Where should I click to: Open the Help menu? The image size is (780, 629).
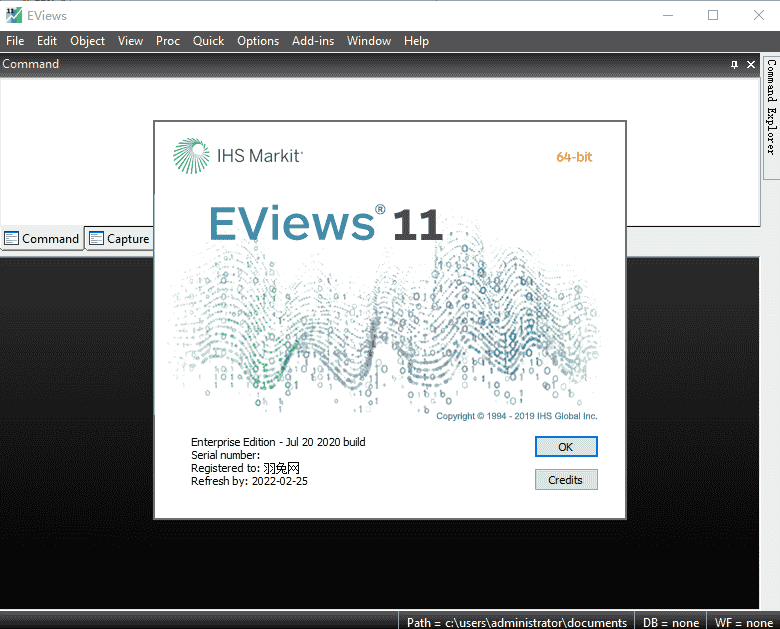pos(416,41)
